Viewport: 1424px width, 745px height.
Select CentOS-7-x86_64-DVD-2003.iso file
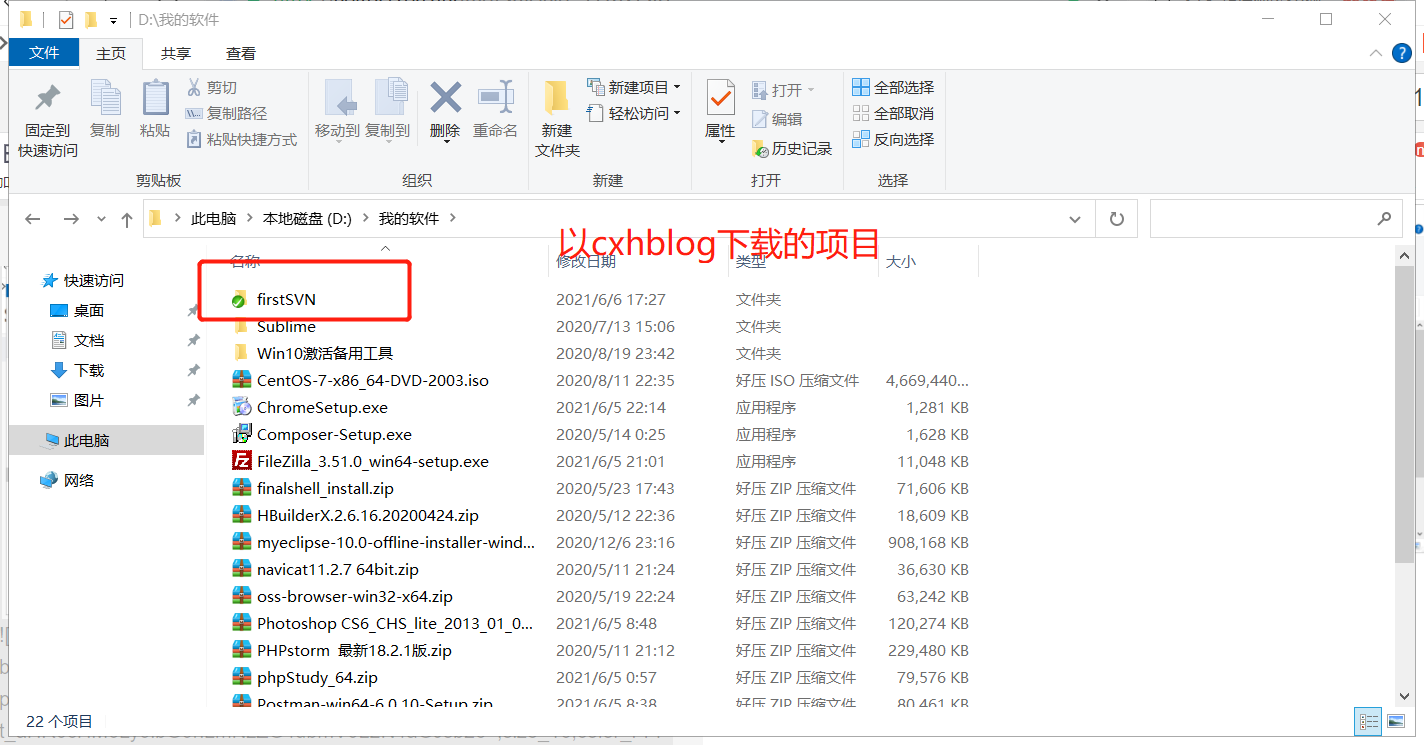(372, 380)
